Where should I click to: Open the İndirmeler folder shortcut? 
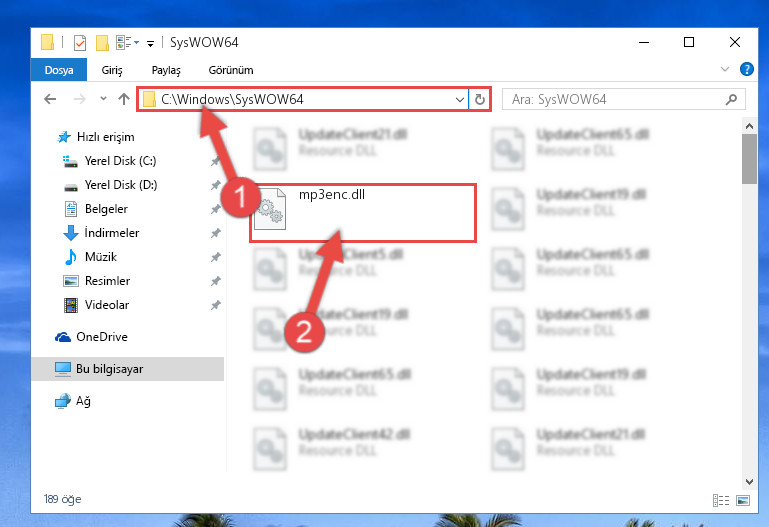(x=112, y=233)
